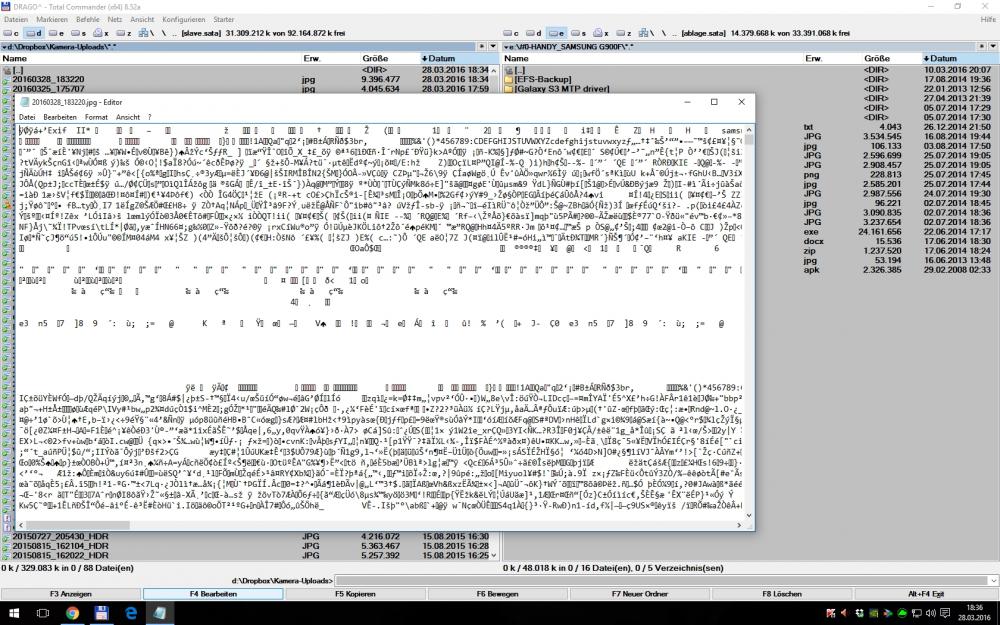The height and width of the screenshot is (625, 1000).
Task: Open the Format menu in Editor
Action: [96, 117]
